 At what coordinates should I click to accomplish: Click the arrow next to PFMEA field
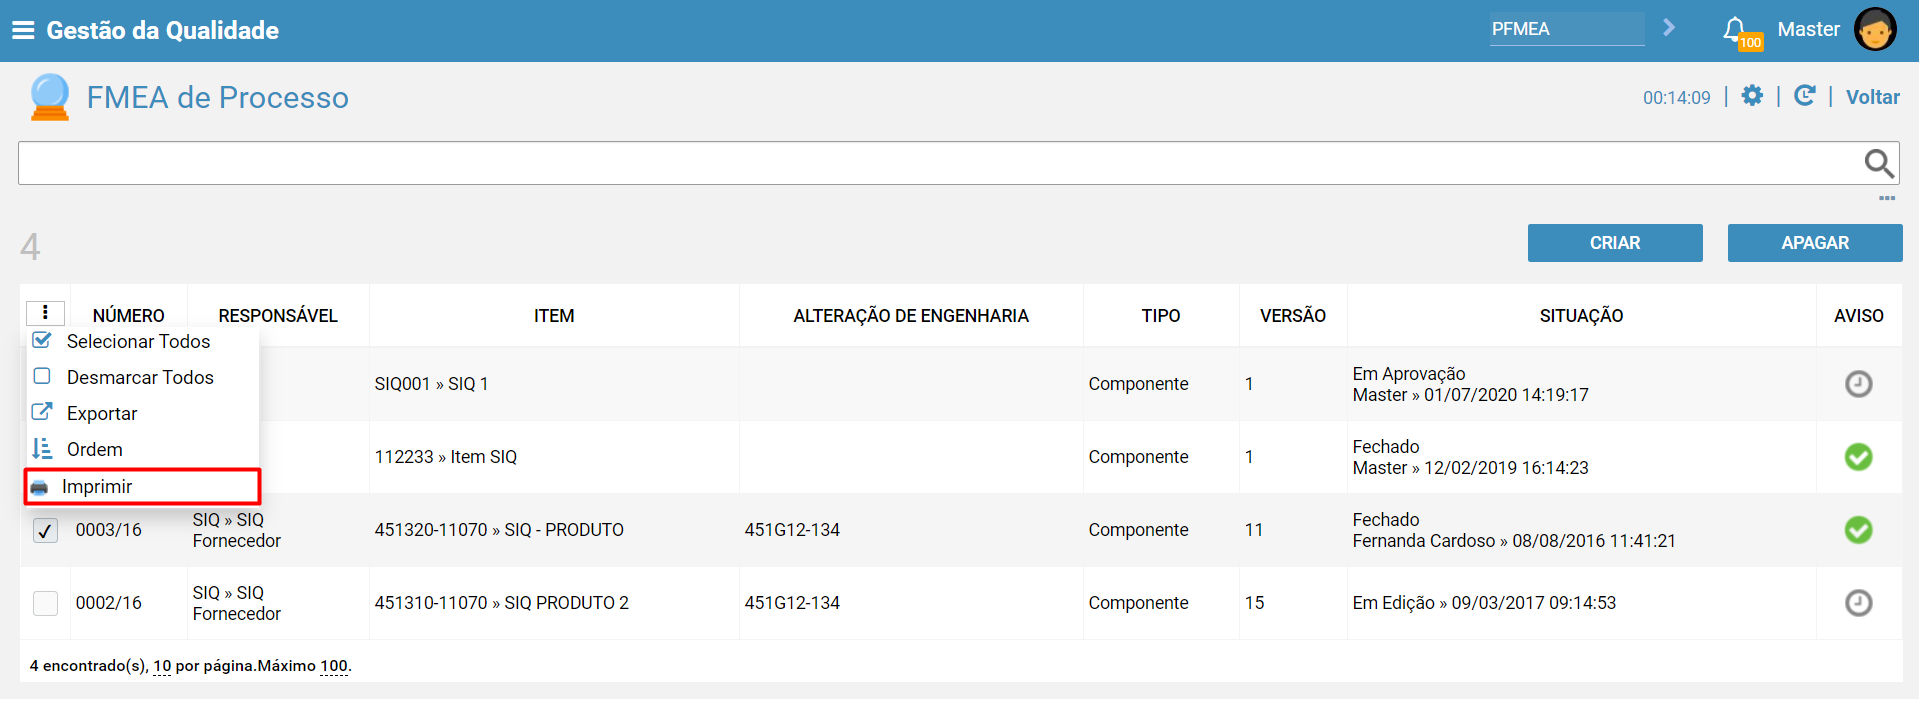[x=1669, y=28]
